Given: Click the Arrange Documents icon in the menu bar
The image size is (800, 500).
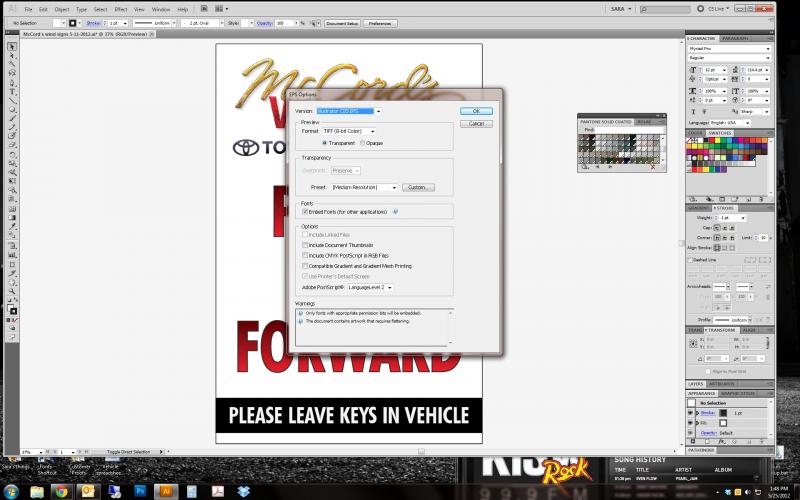Looking at the screenshot, I should click(x=221, y=9).
